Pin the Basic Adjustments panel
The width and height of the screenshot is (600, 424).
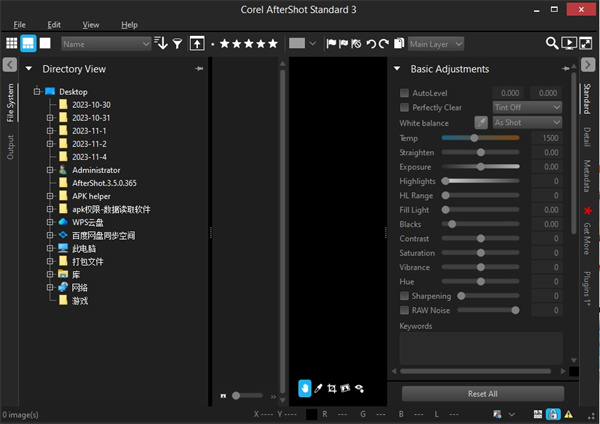[x=566, y=68]
